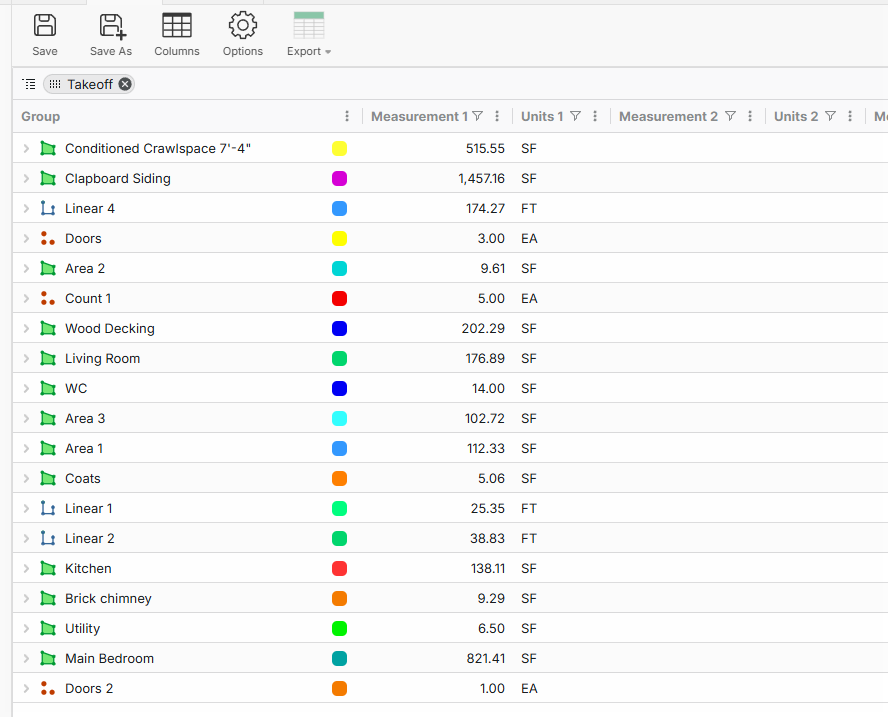888x717 pixels.
Task: Filter the Measurement 1 column
Action: coord(477,116)
